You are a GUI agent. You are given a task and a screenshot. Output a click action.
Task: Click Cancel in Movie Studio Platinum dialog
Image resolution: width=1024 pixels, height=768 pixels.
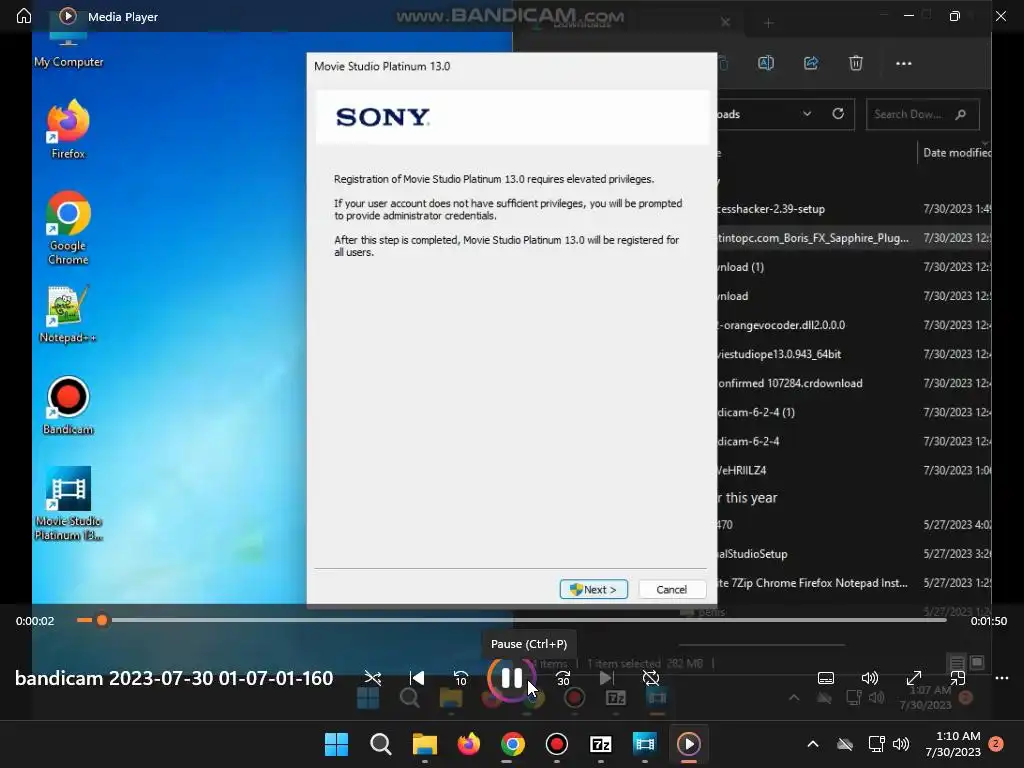click(x=671, y=589)
